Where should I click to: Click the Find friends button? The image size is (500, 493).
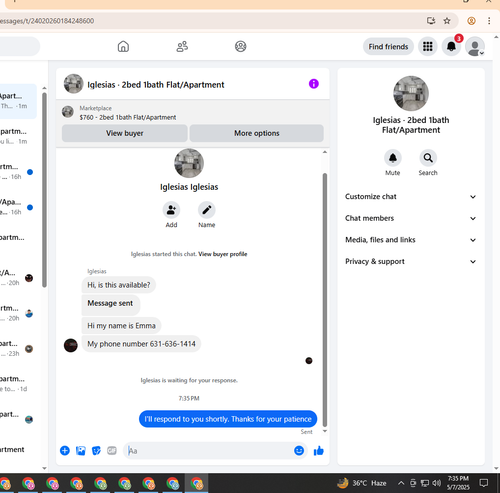[x=388, y=47]
